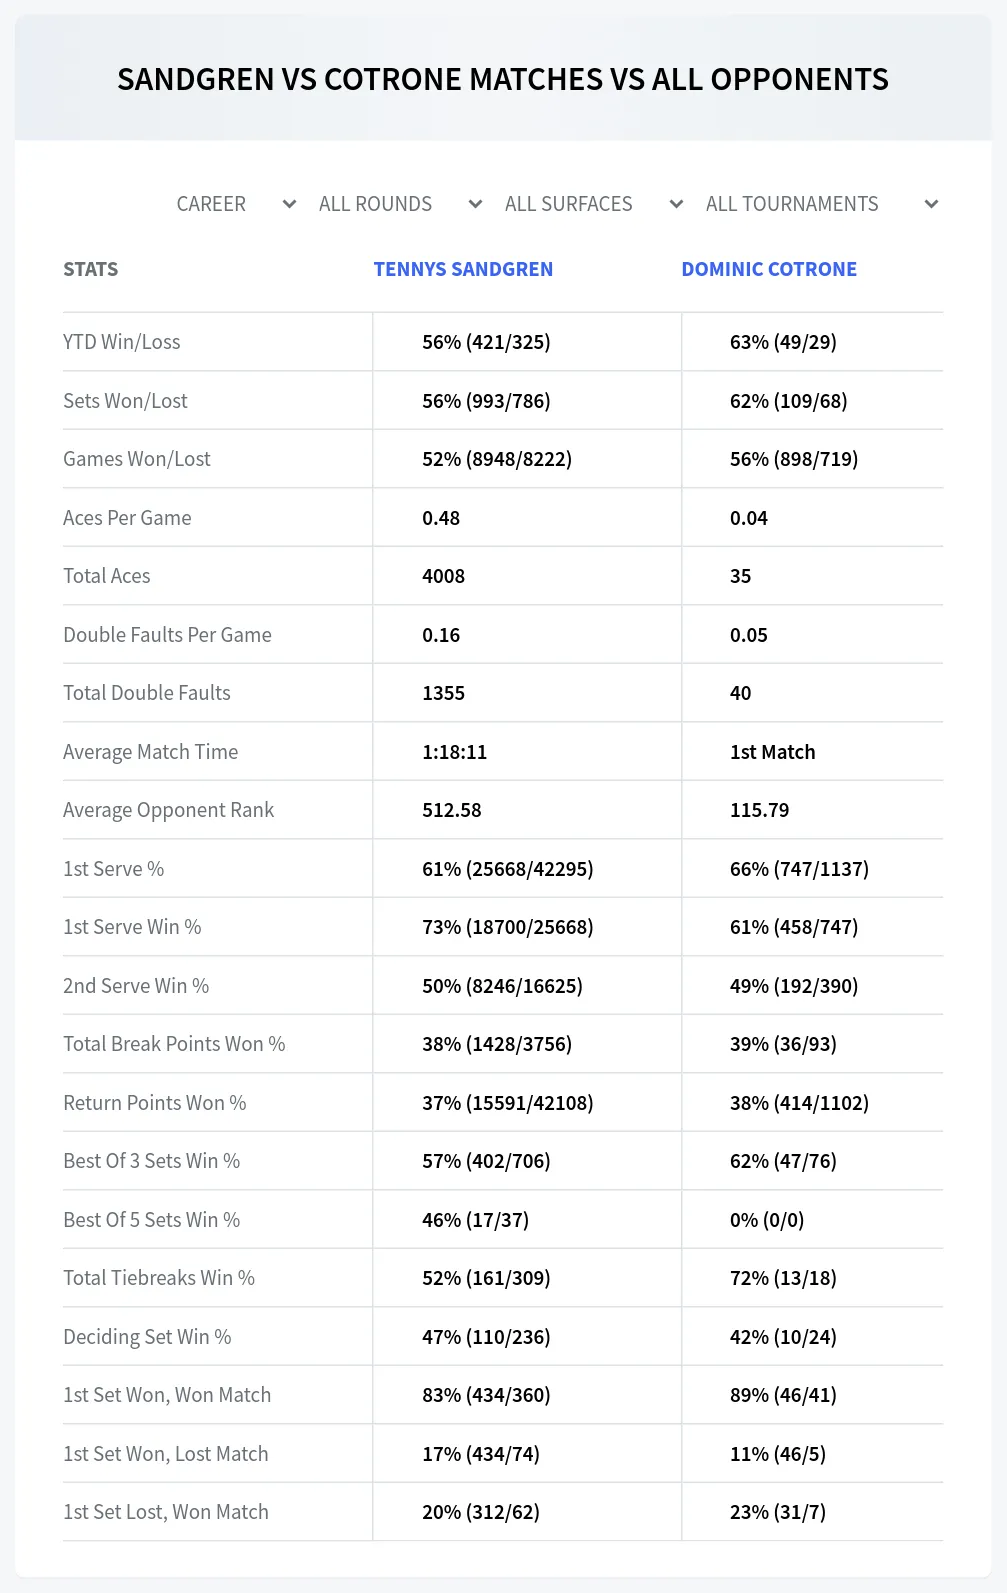Expand the ALL TOURNAMENTS filter

point(822,204)
